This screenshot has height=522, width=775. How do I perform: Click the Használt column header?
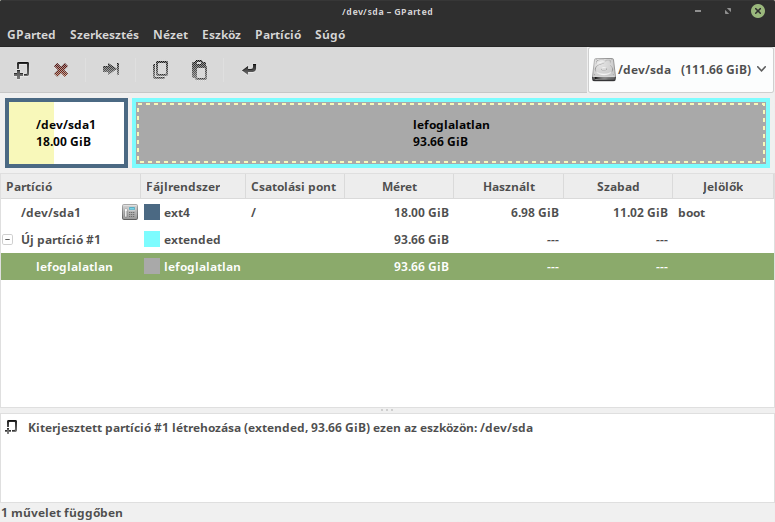pos(509,187)
